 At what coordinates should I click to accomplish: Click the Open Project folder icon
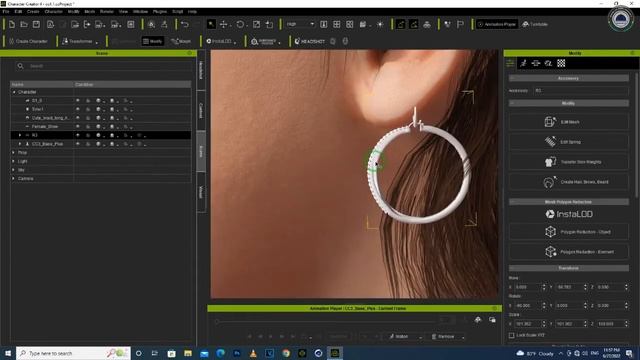24,24
